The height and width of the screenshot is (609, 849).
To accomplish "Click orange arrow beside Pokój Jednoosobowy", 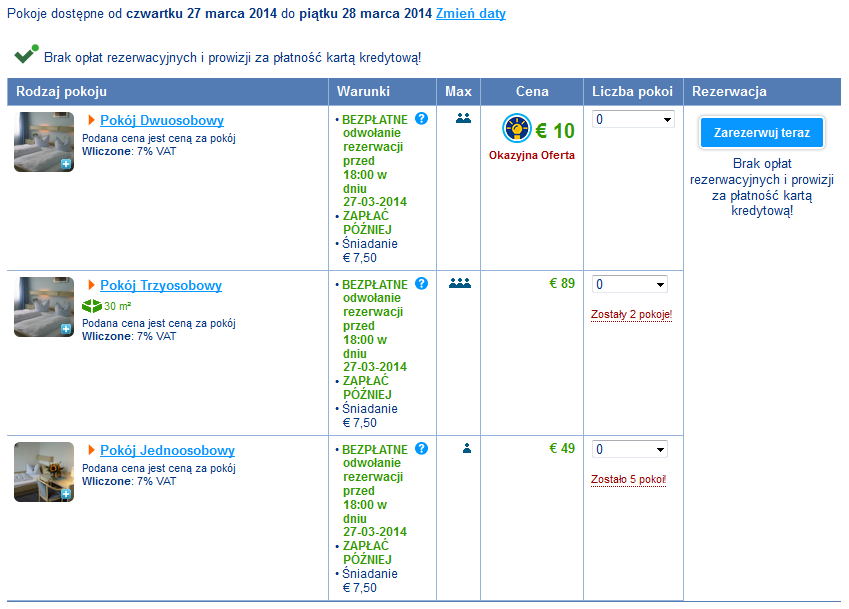I will pos(91,450).
